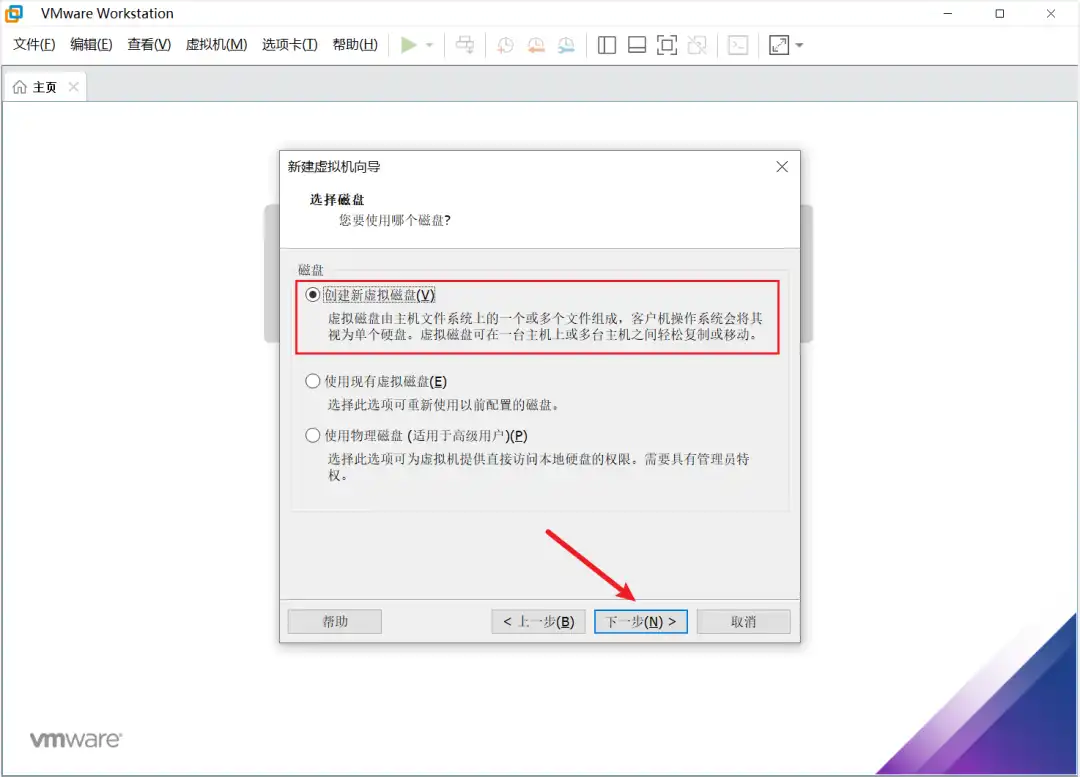Image resolution: width=1080 pixels, height=777 pixels.
Task: Close the 主页 tab
Action: point(73,87)
